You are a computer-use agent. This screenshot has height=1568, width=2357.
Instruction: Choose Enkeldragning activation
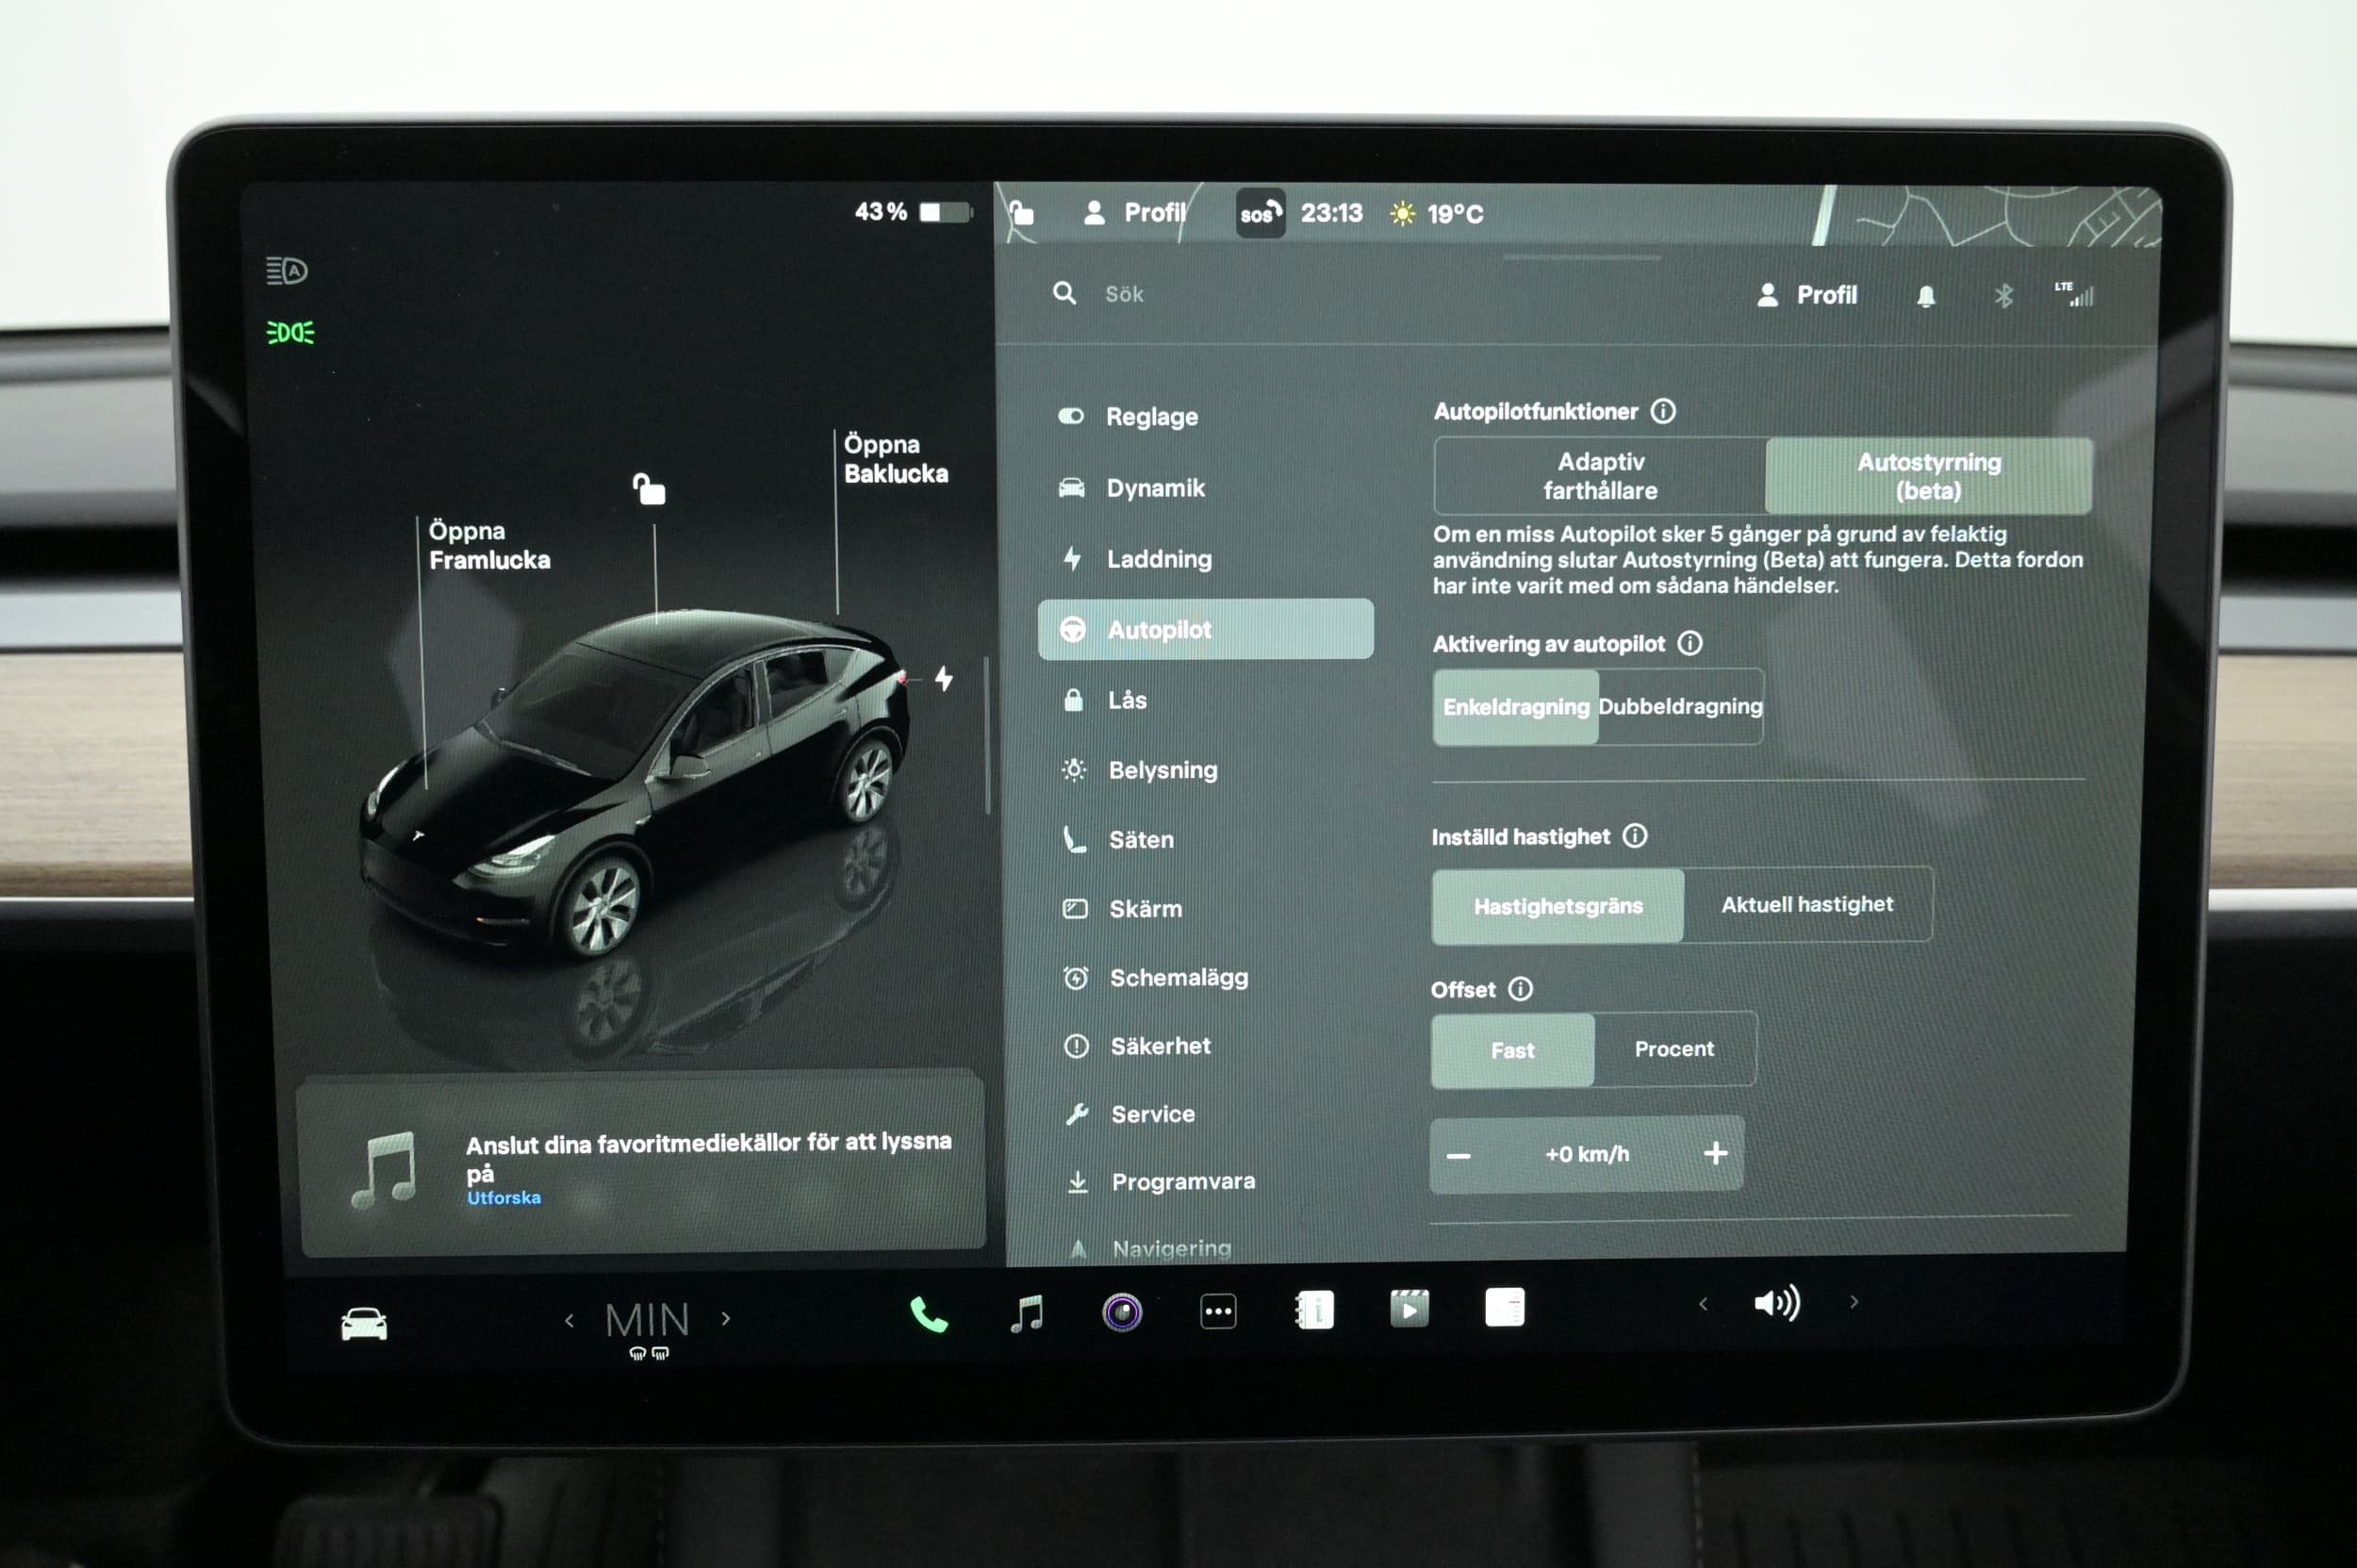pyautogui.click(x=1515, y=707)
